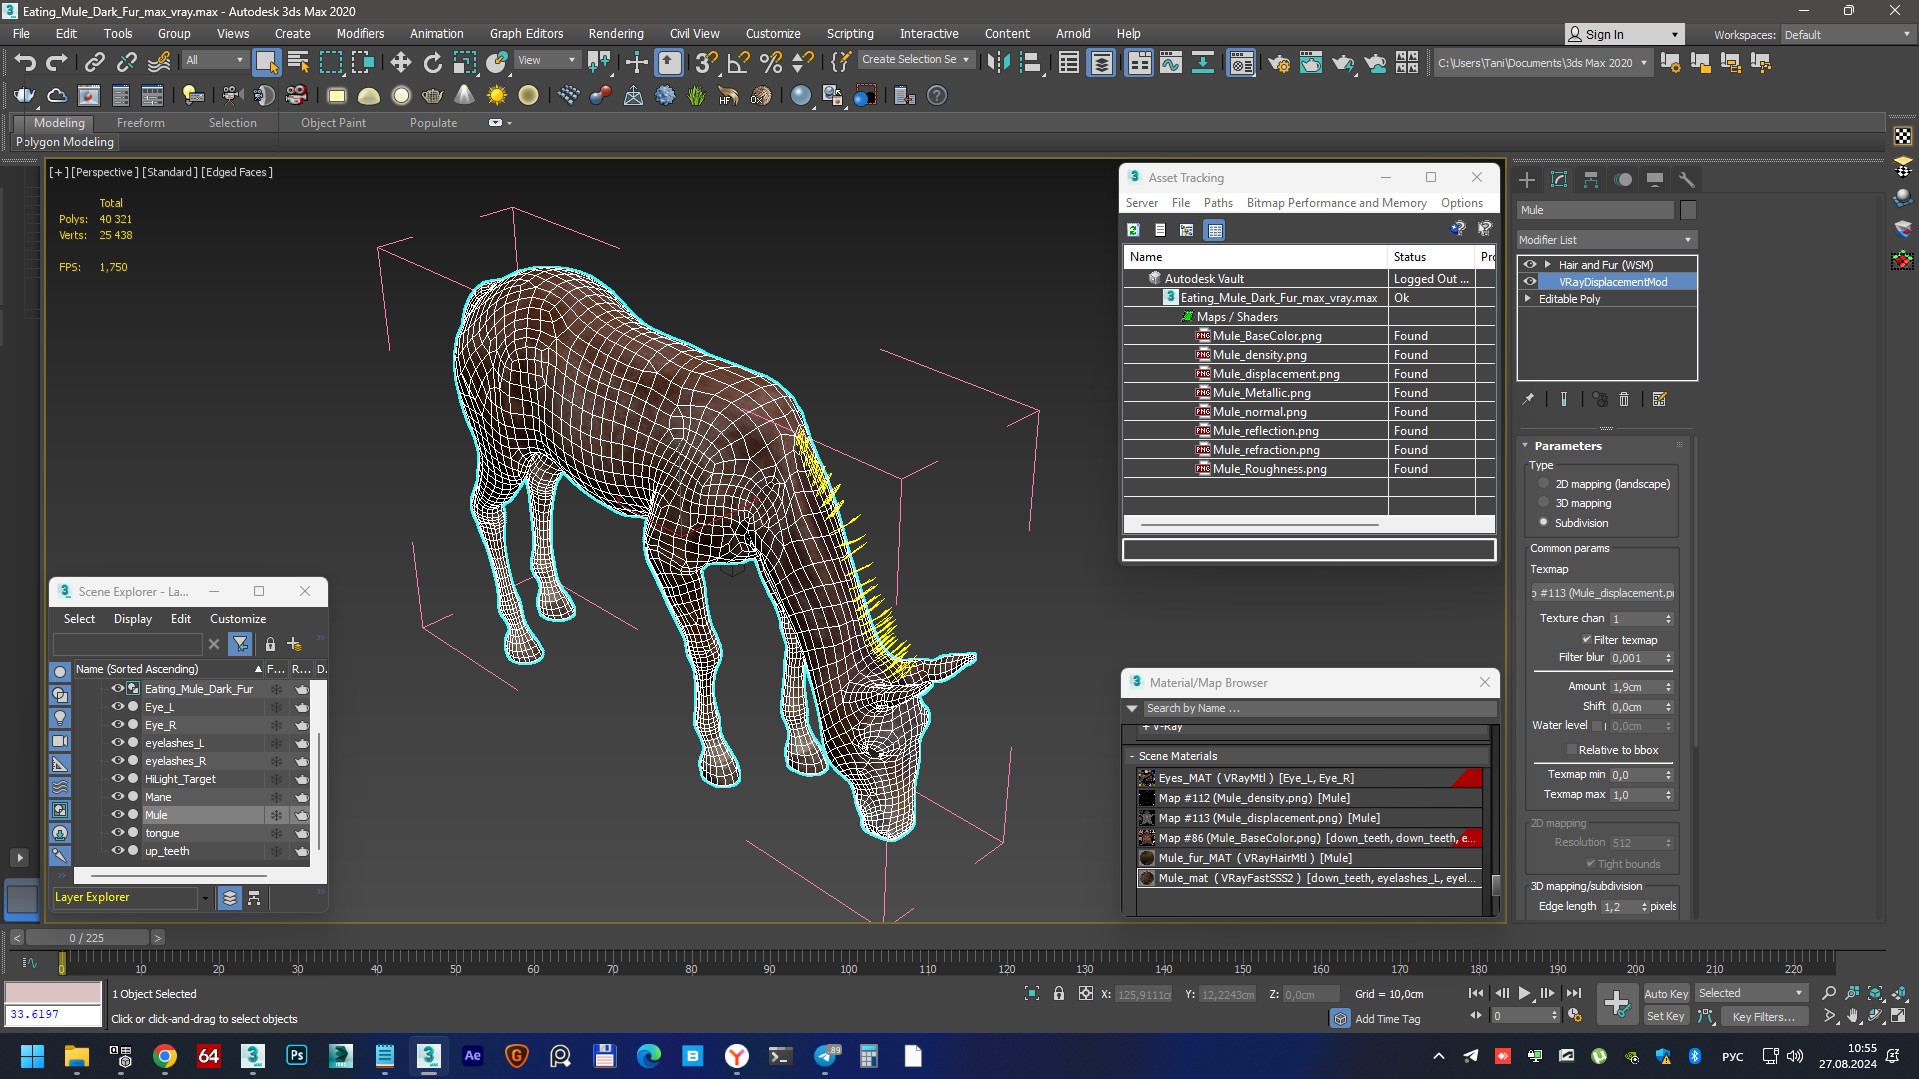Viewport: 1919px width, 1079px height.
Task: Click the Sign In button
Action: point(1624,34)
